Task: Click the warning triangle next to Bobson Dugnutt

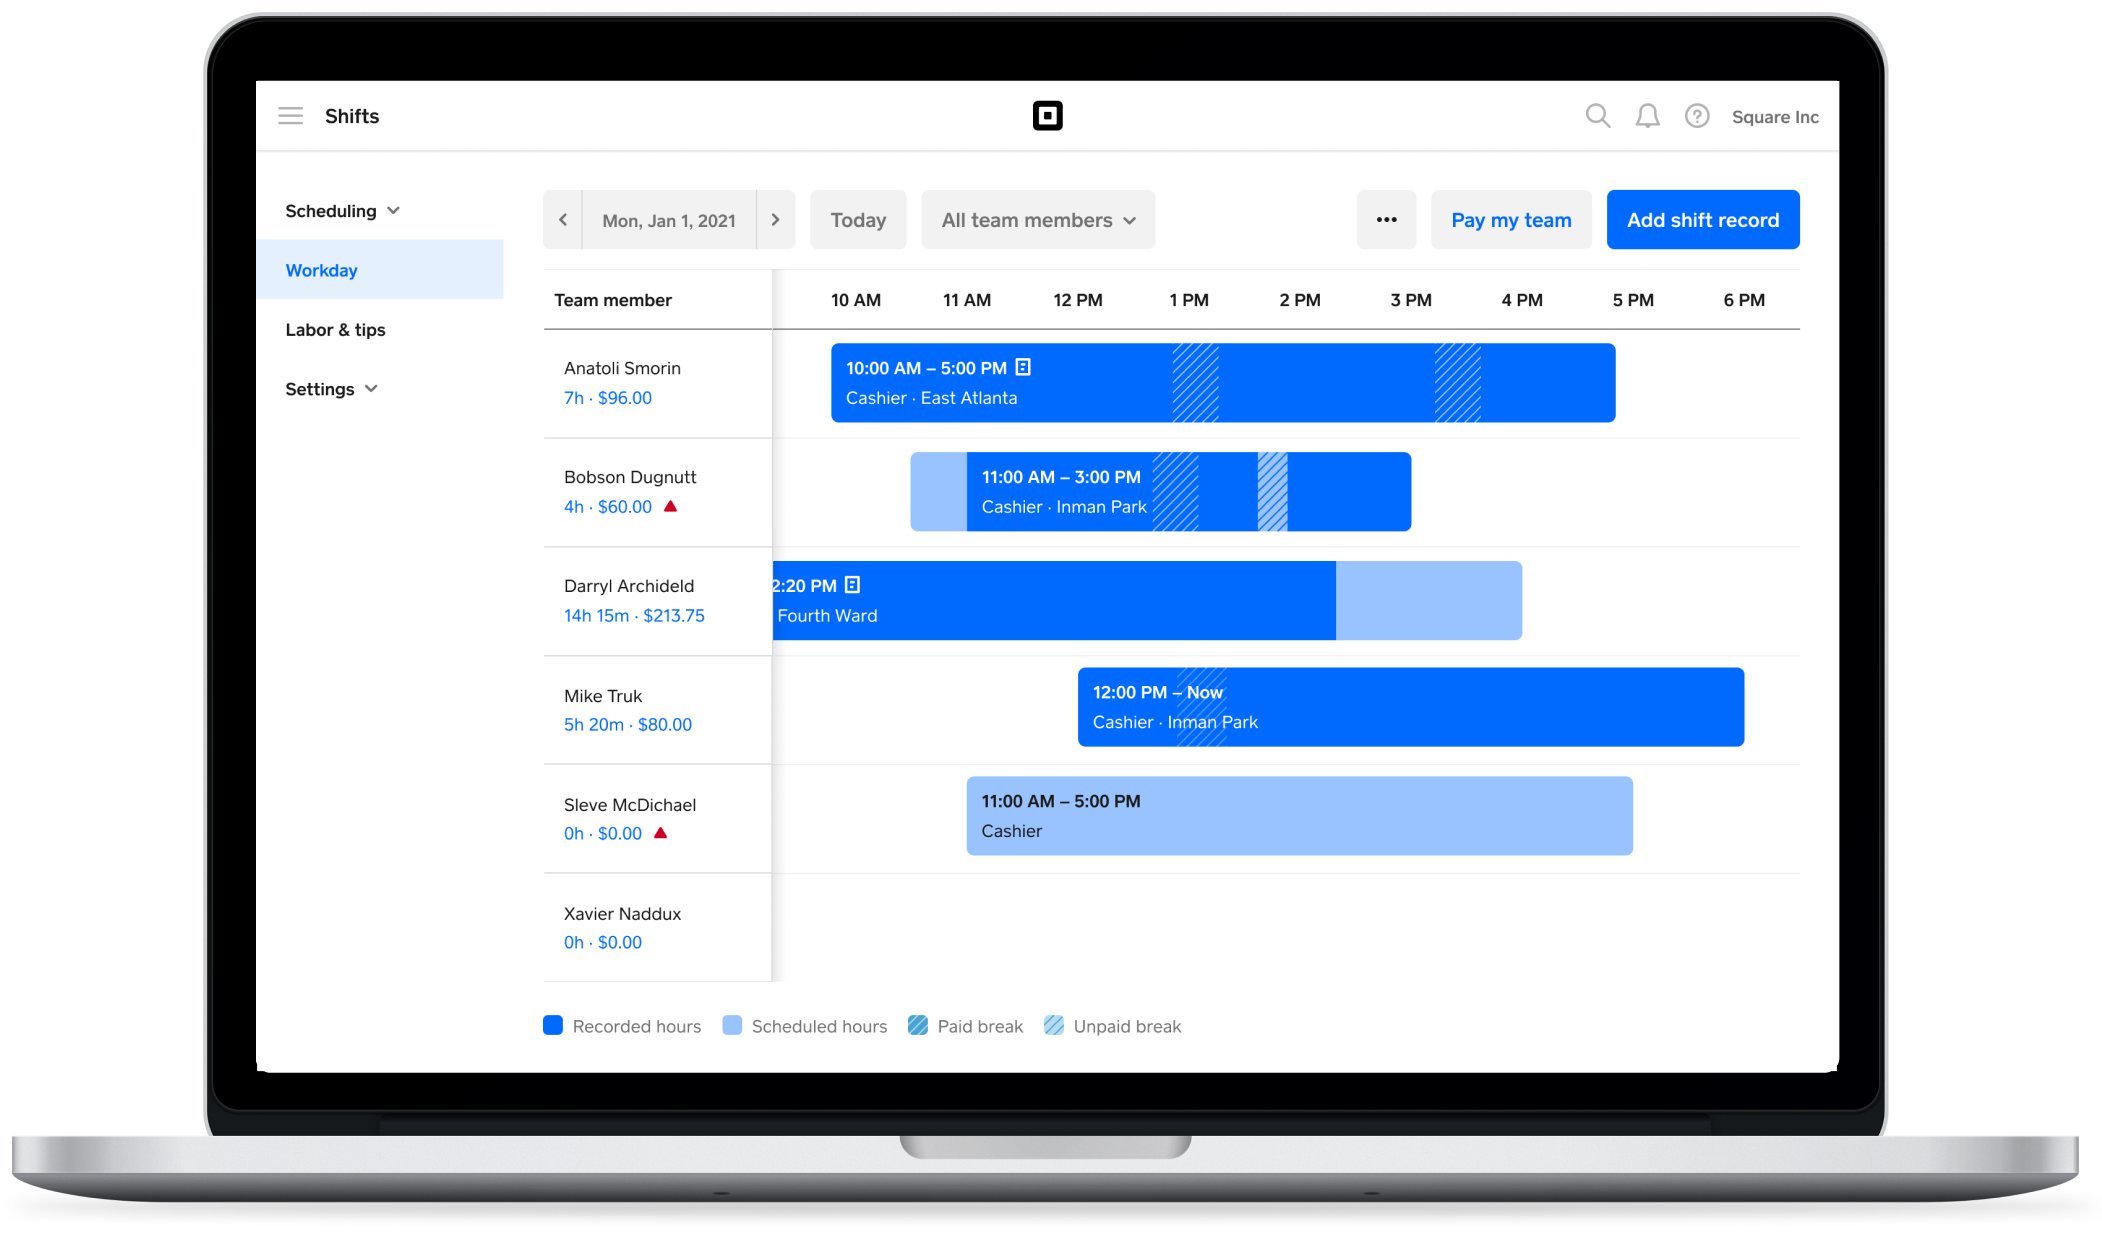Action: (x=670, y=507)
